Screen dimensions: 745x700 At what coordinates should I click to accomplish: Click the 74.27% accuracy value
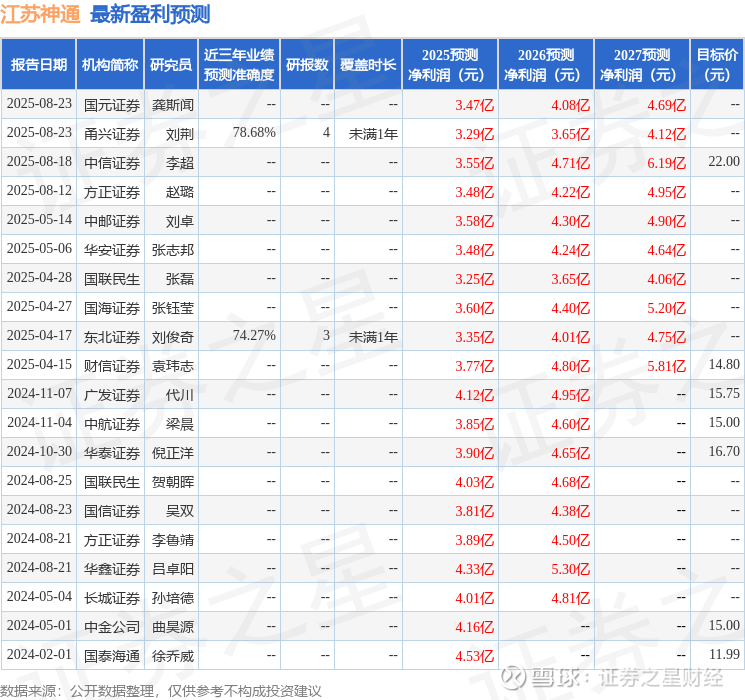[x=254, y=336]
